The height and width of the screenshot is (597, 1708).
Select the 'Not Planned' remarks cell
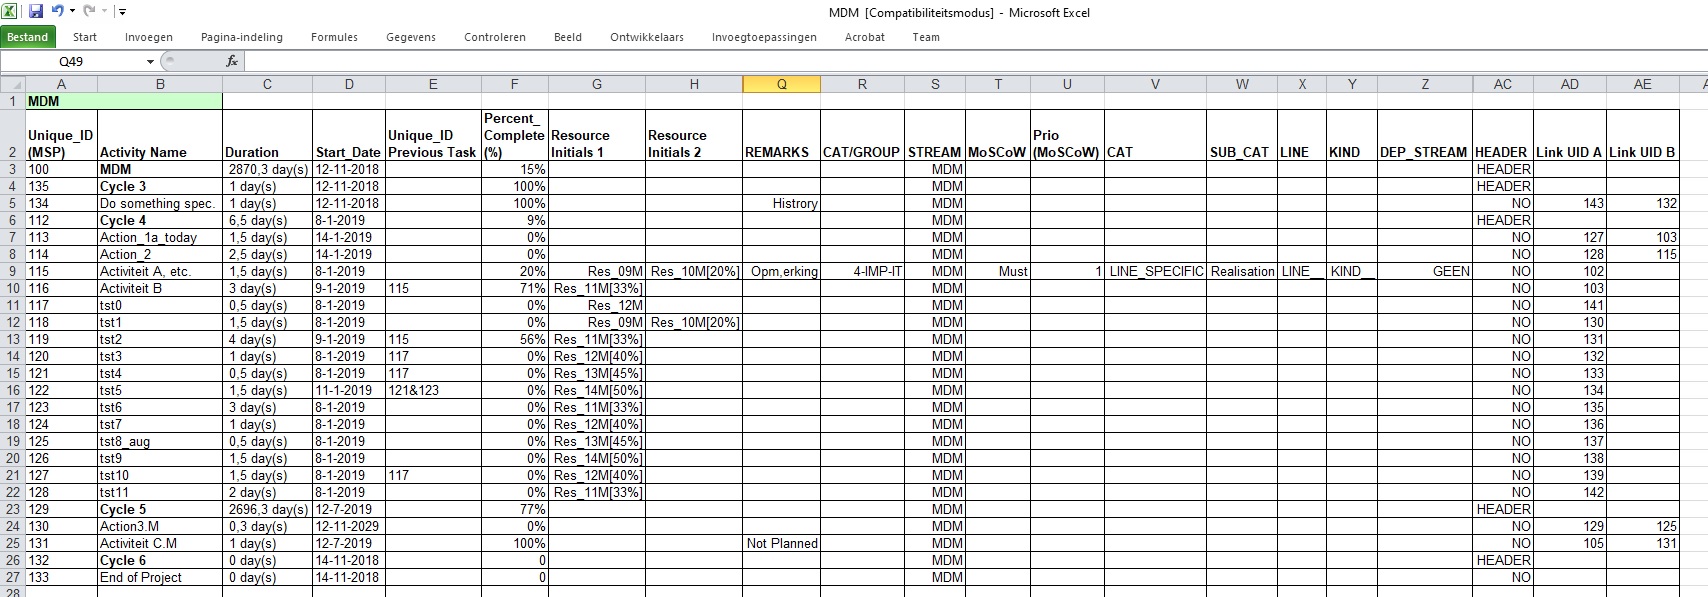coord(781,543)
